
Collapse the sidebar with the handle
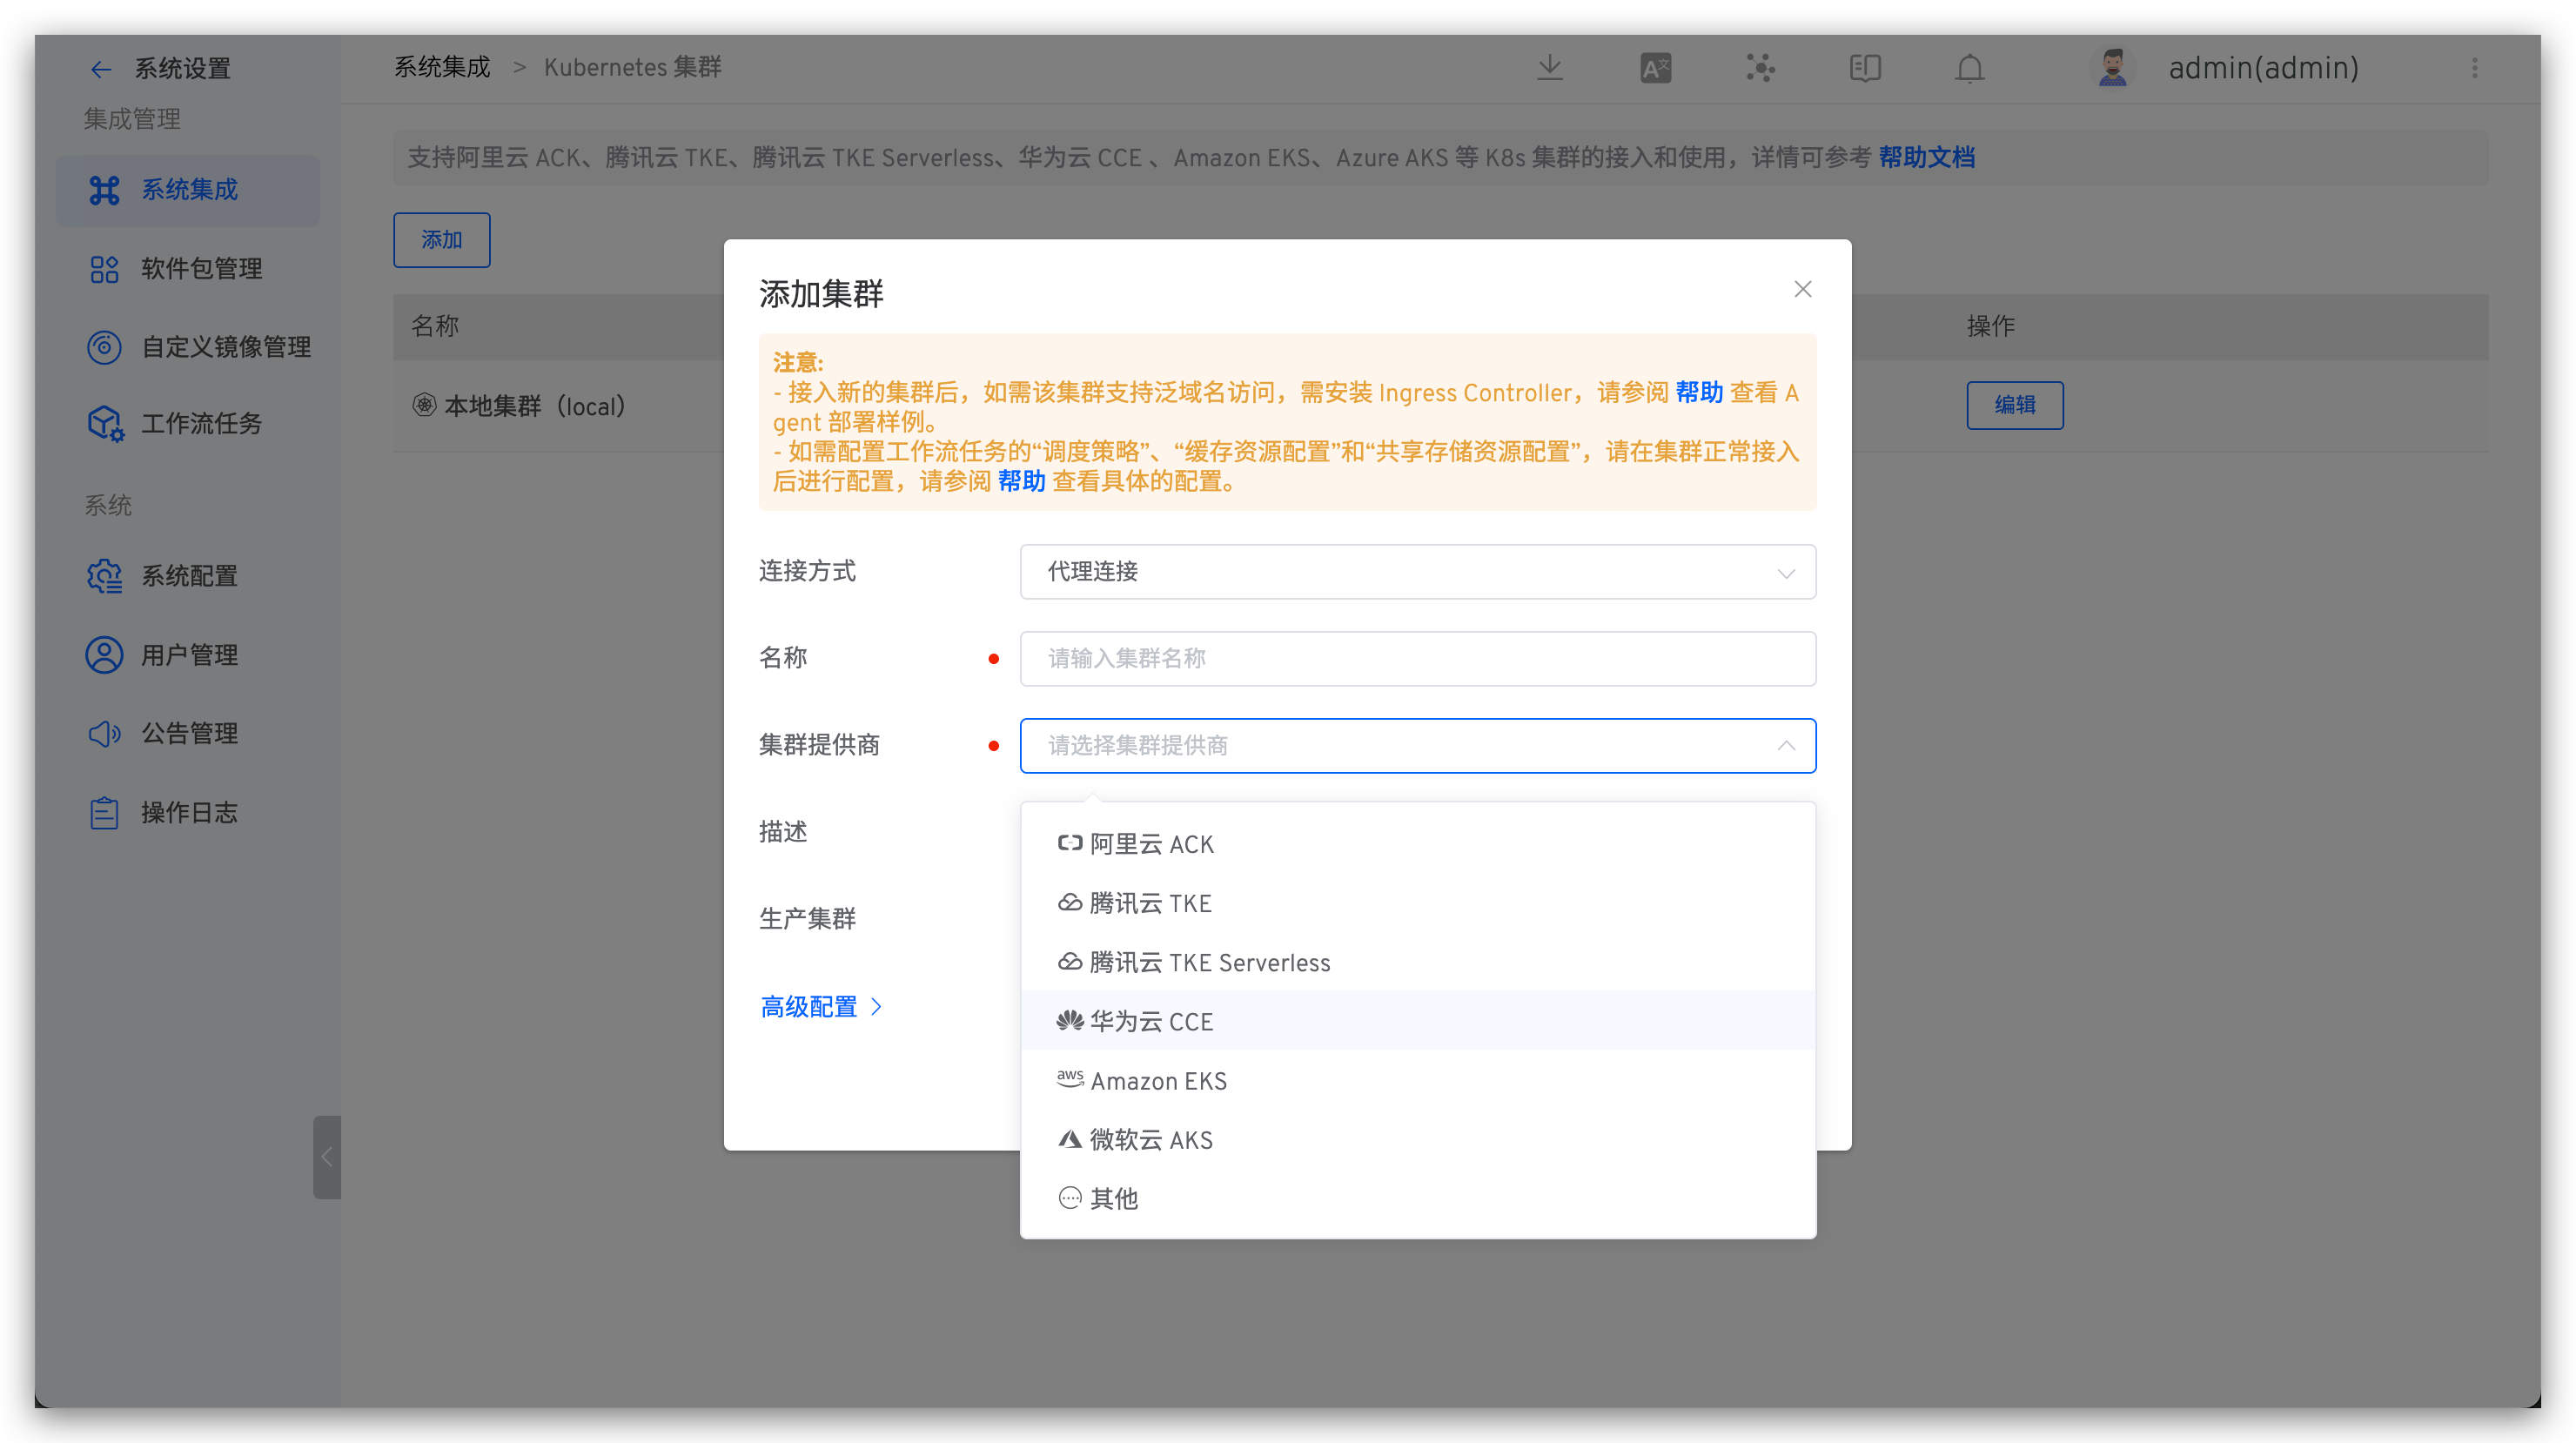point(327,1157)
